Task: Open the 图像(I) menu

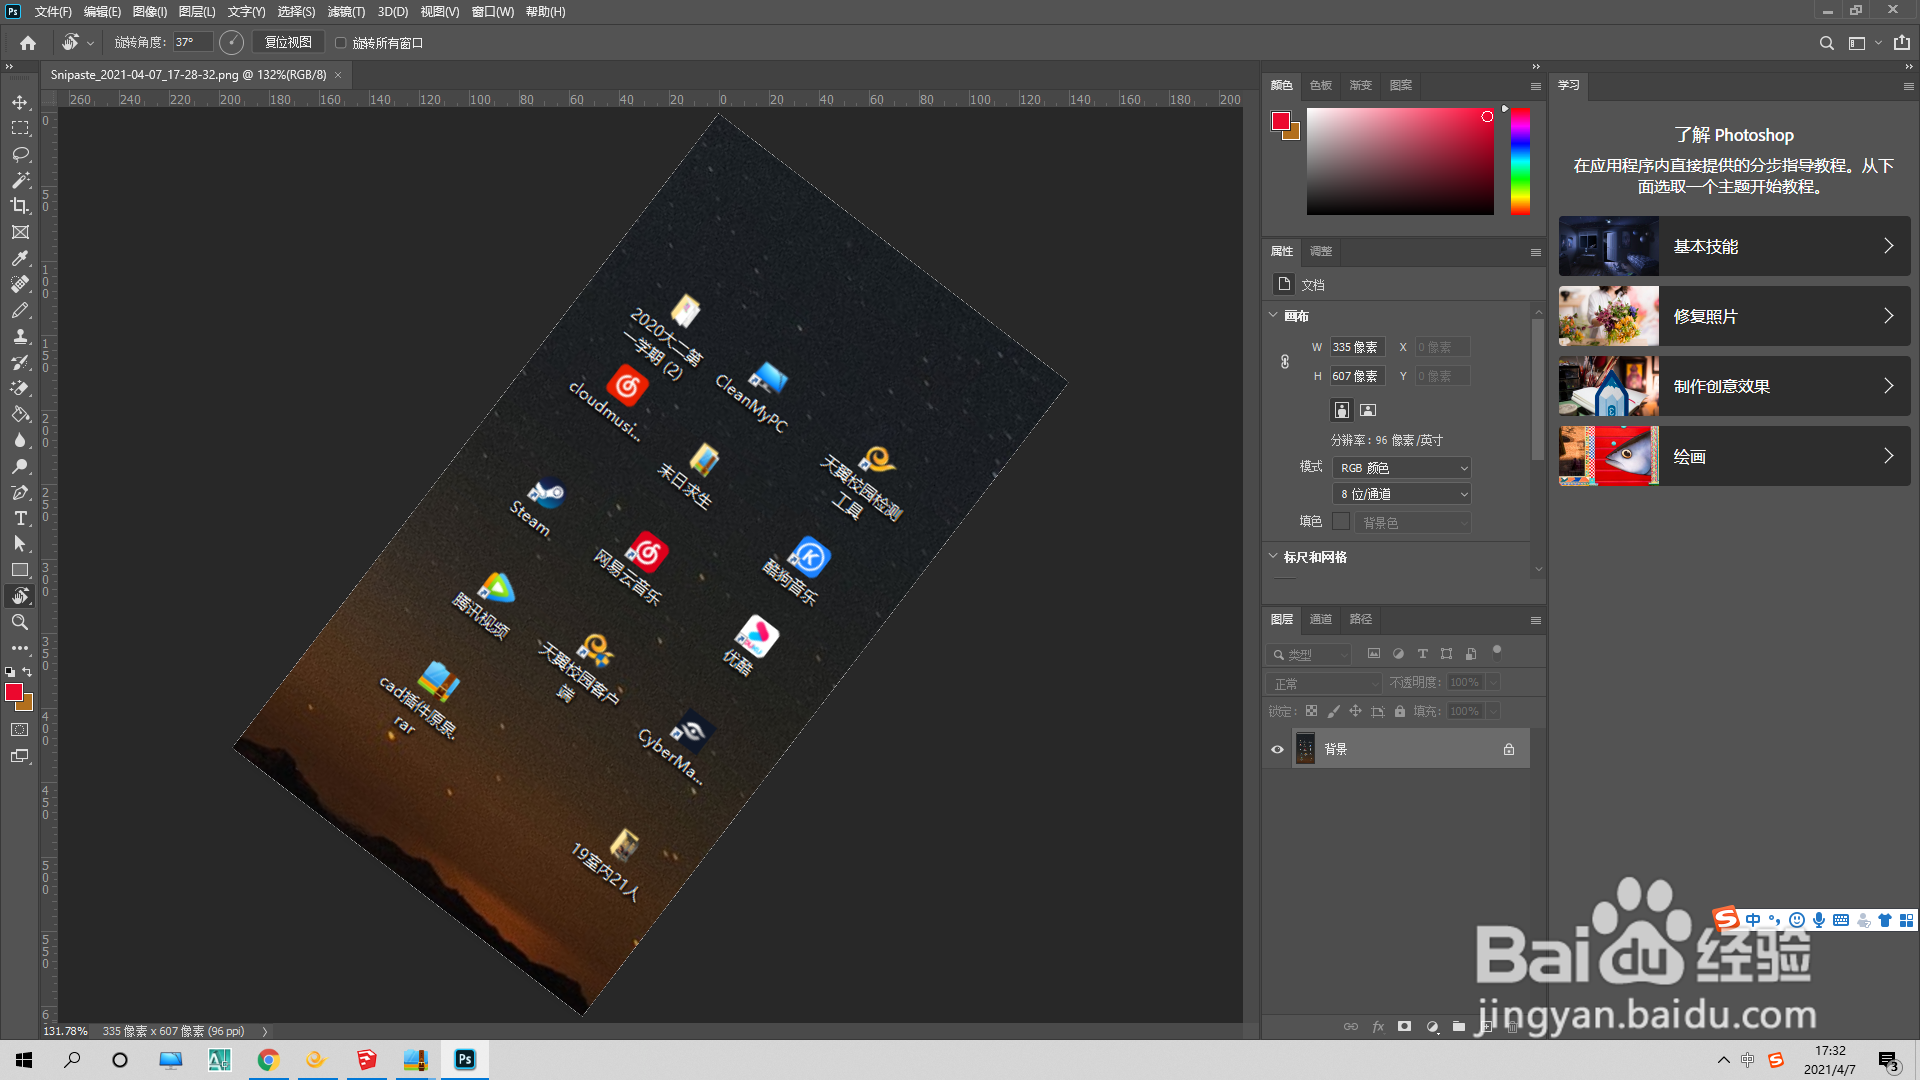Action: click(150, 12)
